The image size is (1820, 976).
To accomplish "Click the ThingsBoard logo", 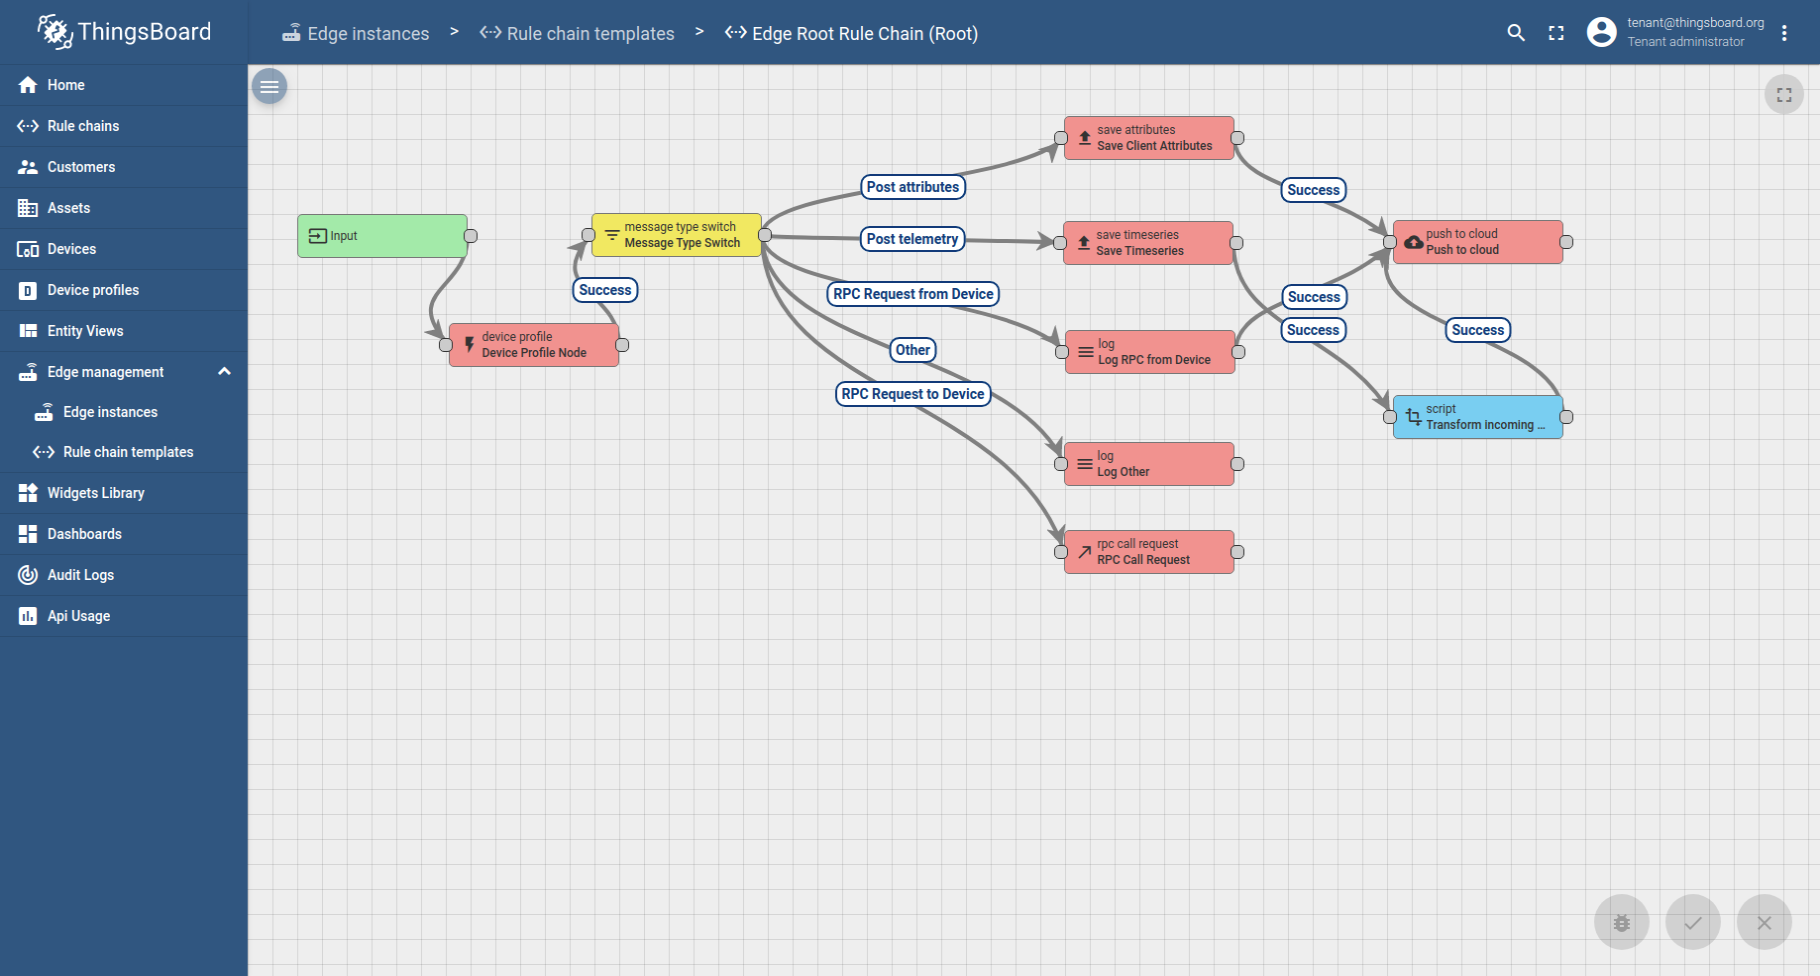I will tap(124, 32).
